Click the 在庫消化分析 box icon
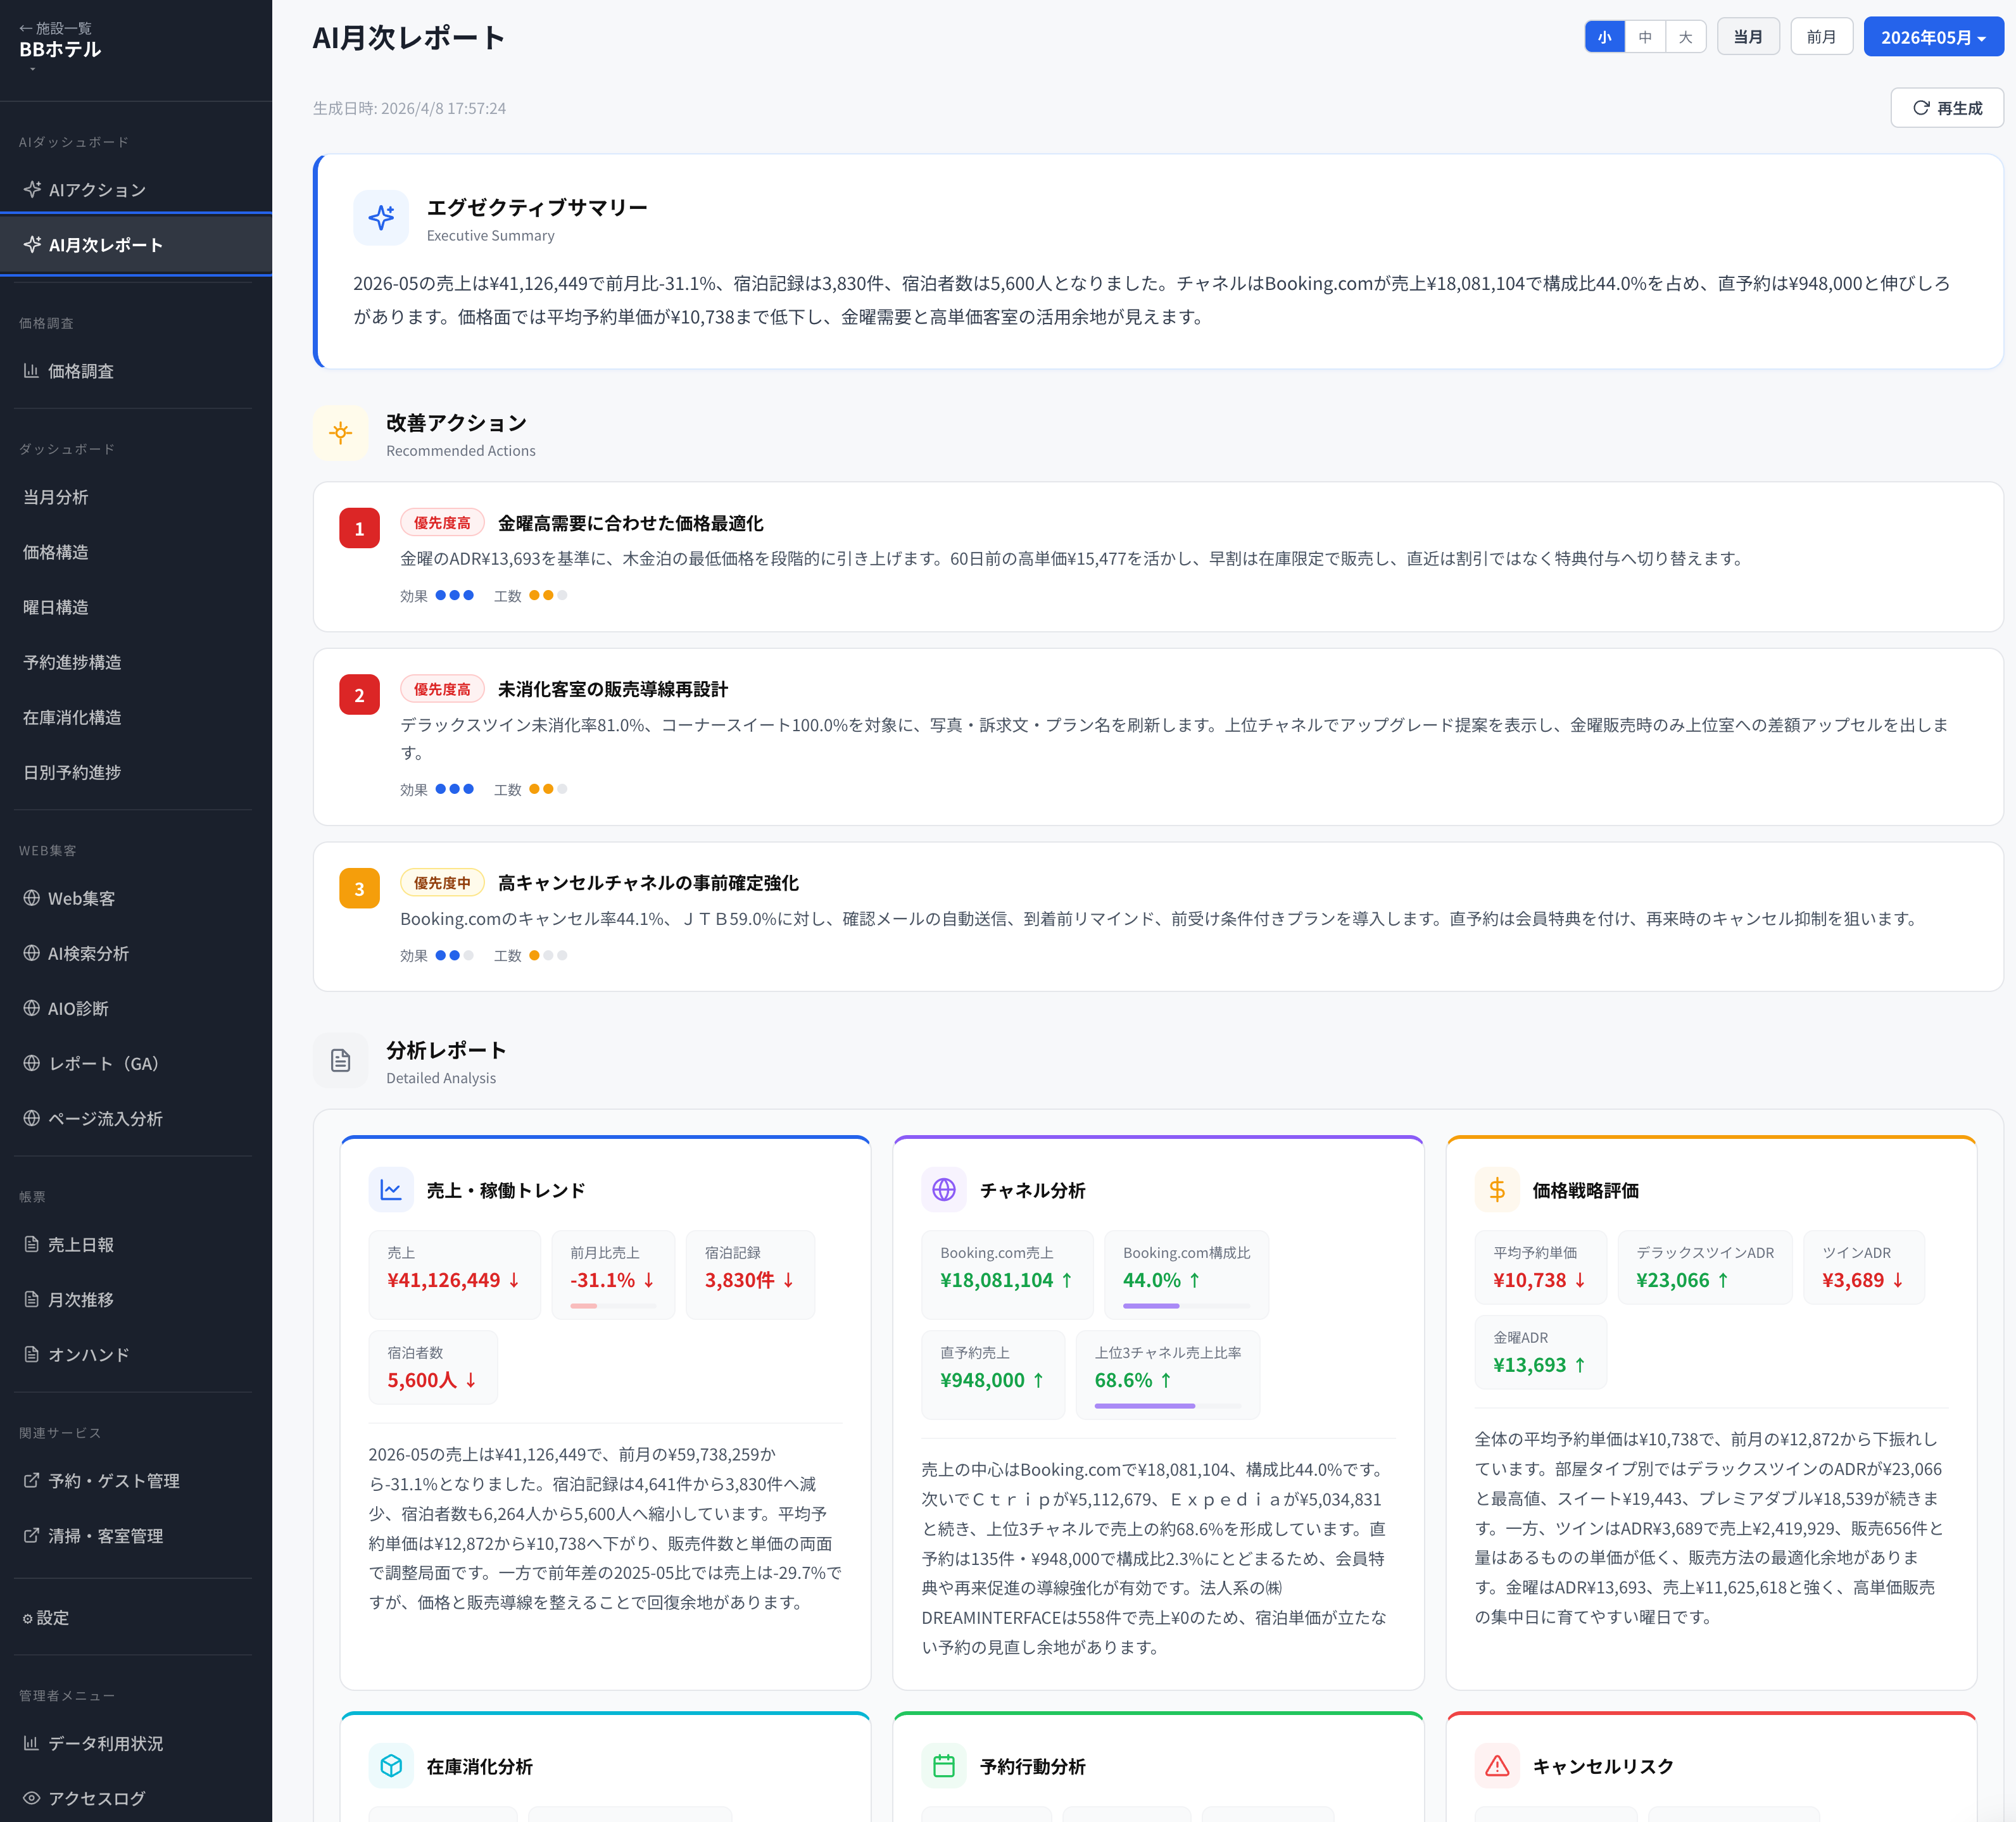This screenshot has height=1822, width=2016. click(391, 1766)
